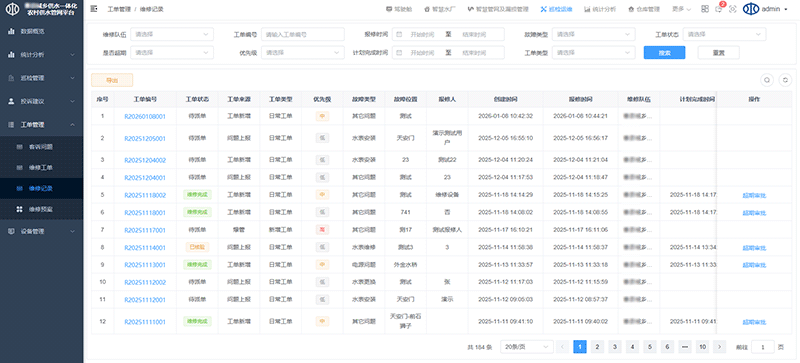Click the blue 搜索 button

click(x=664, y=53)
